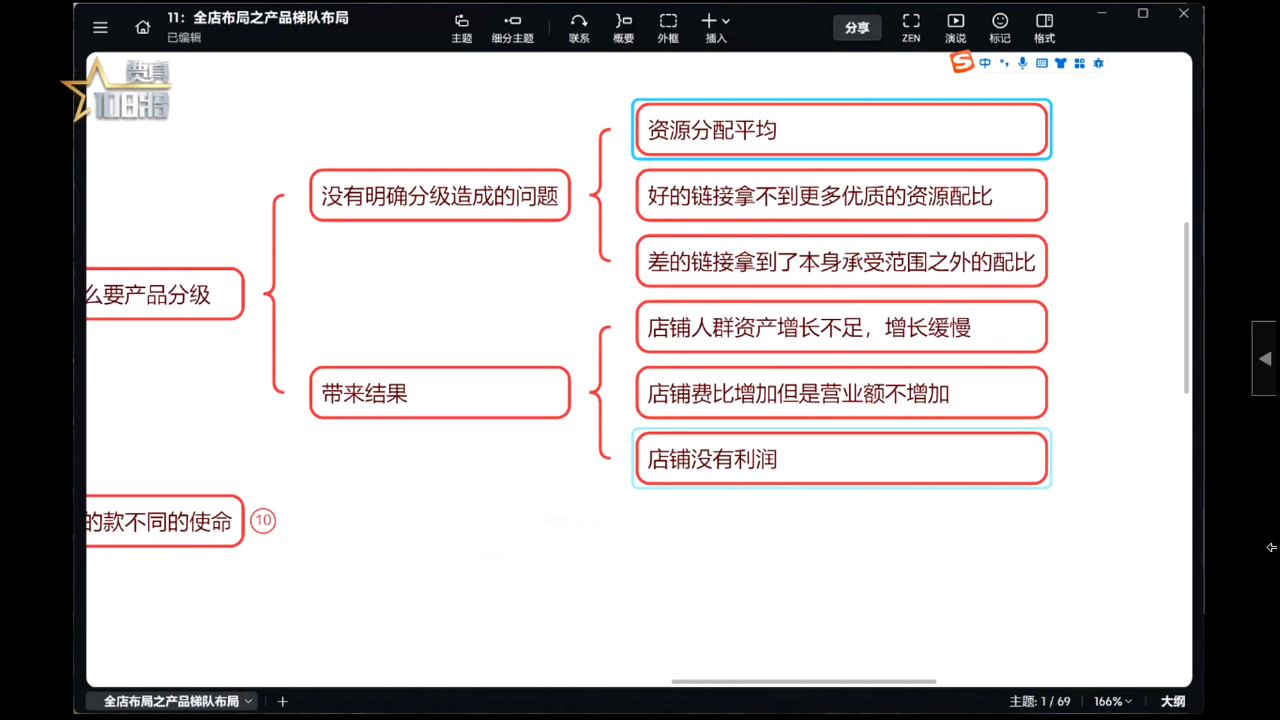
Task: Add a subtopic using the 细分主题 icon
Action: tap(513, 27)
